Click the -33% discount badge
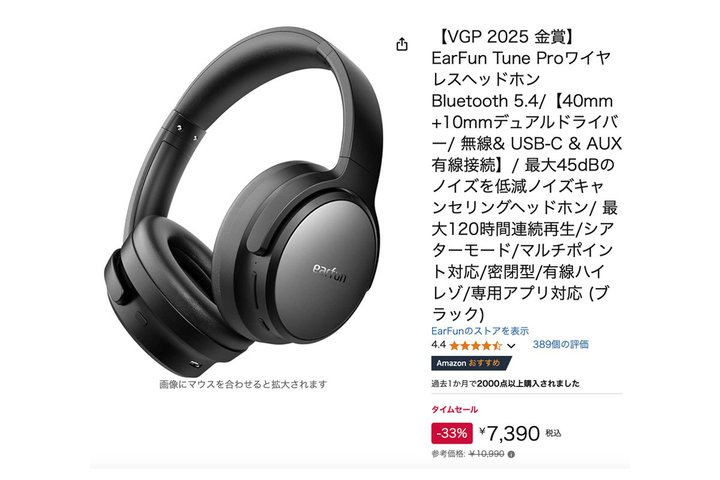 click(x=452, y=433)
